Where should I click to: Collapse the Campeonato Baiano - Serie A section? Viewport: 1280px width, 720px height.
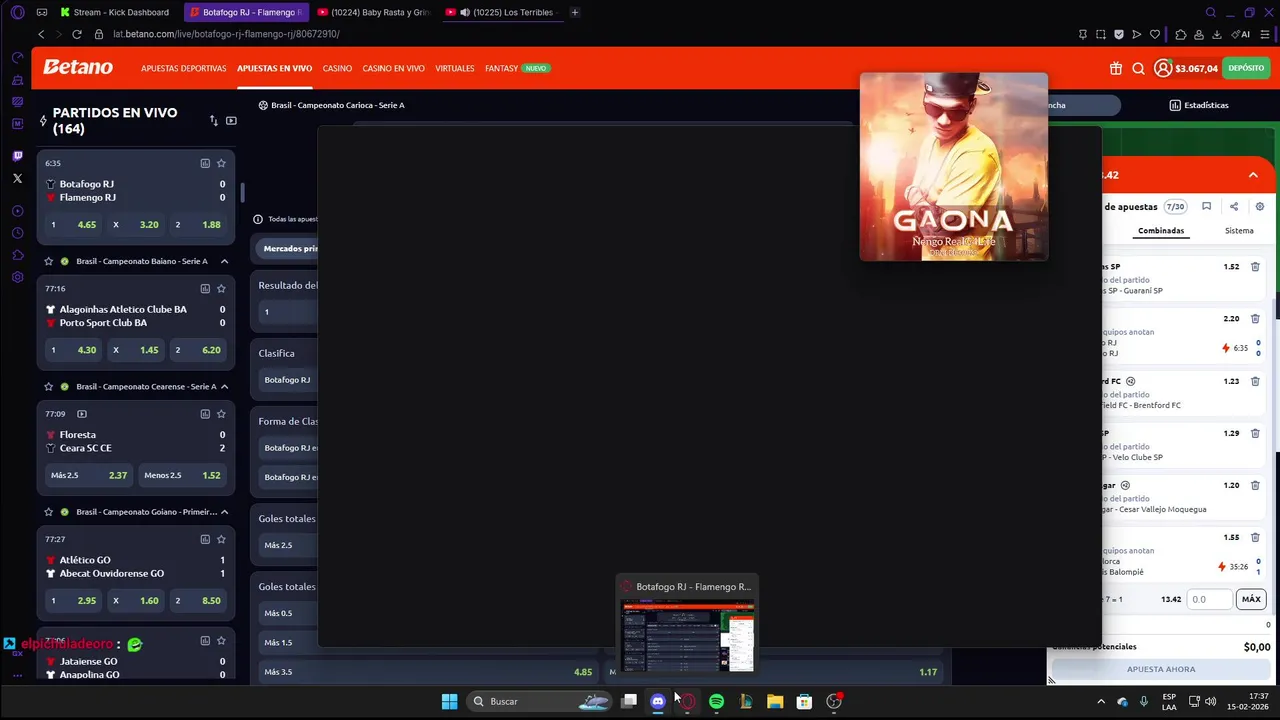click(224, 261)
